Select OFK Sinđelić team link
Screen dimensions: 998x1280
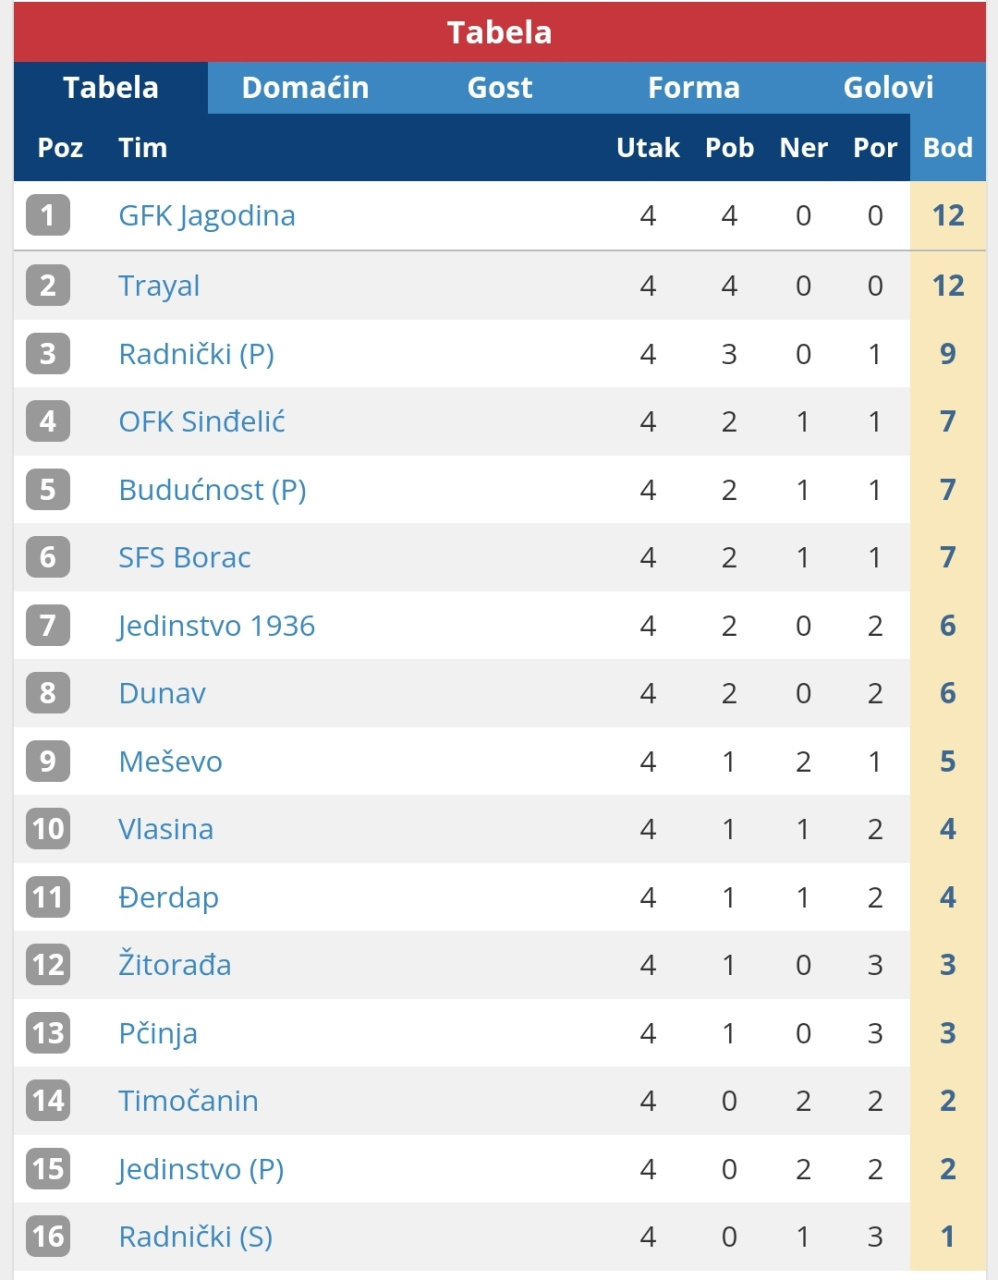click(x=201, y=422)
